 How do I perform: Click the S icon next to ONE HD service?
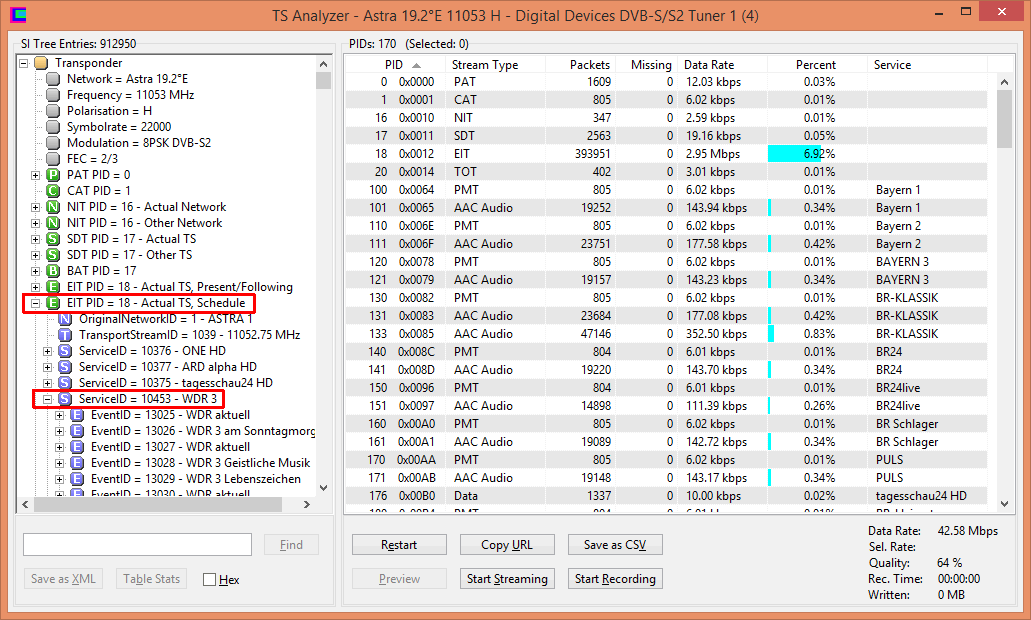pyautogui.click(x=65, y=351)
